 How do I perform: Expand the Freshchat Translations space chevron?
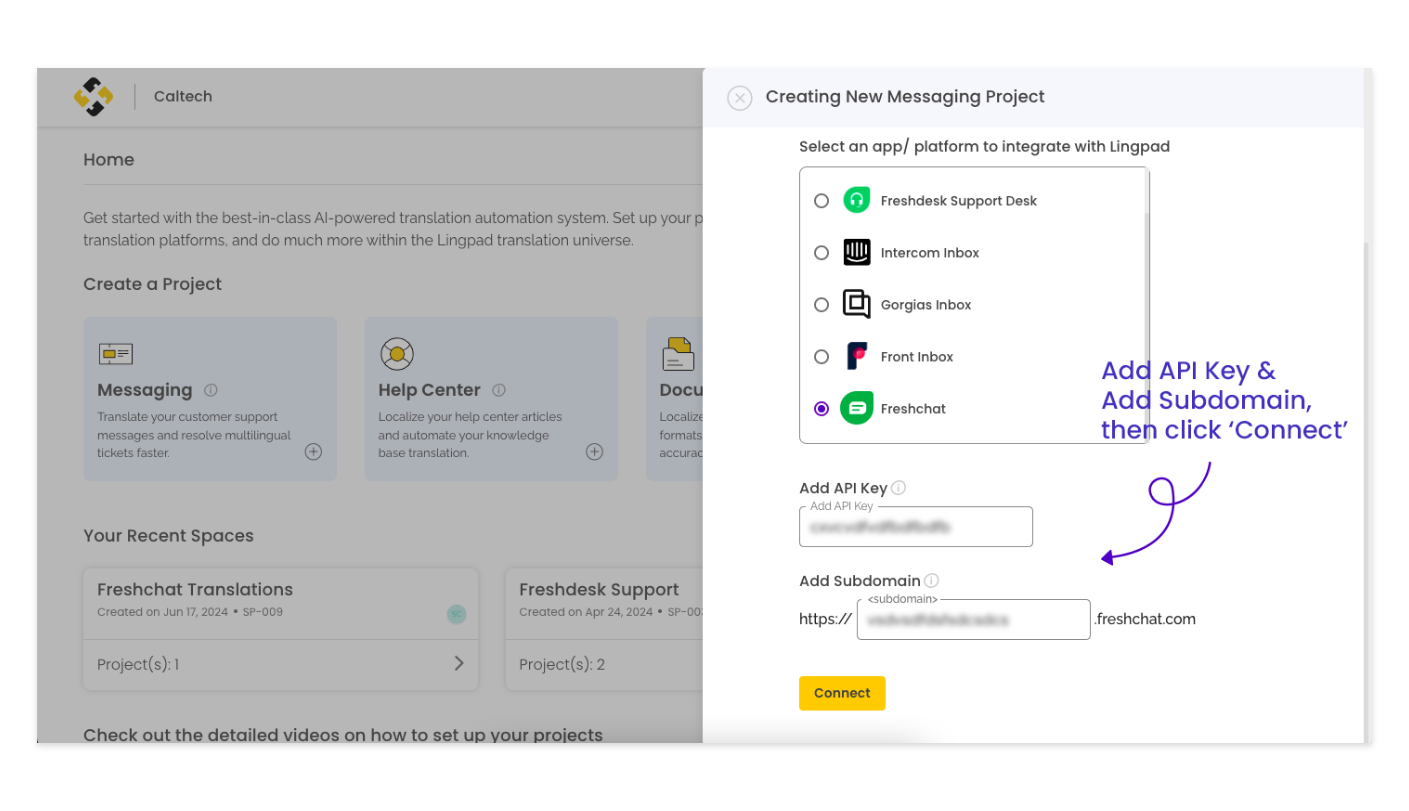pos(459,664)
